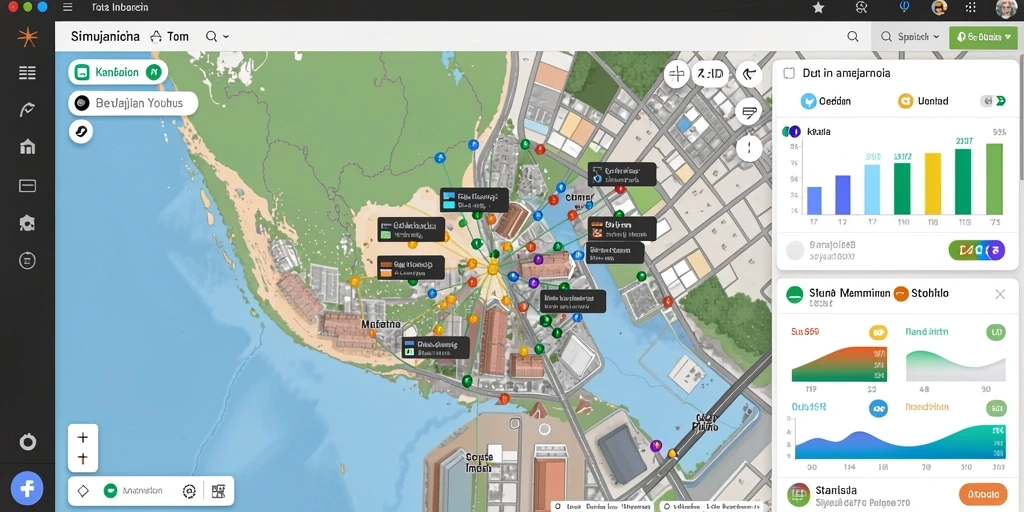Viewport: 1024px width, 512px height.
Task: Select the Bedajjian Youhus chip
Action: (x=133, y=103)
